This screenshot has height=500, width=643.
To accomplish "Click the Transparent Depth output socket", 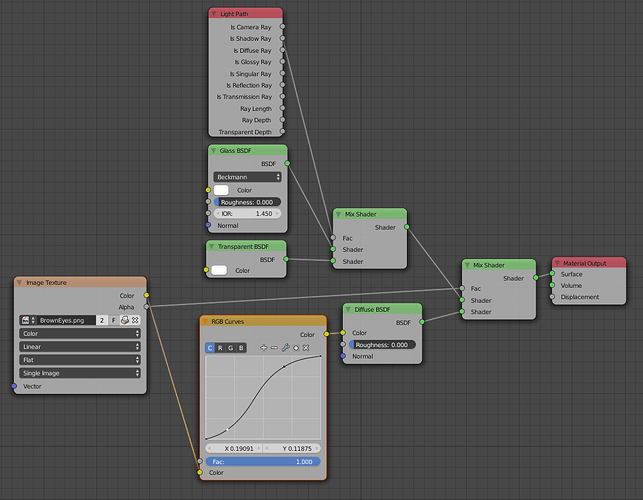I will 282,132.
